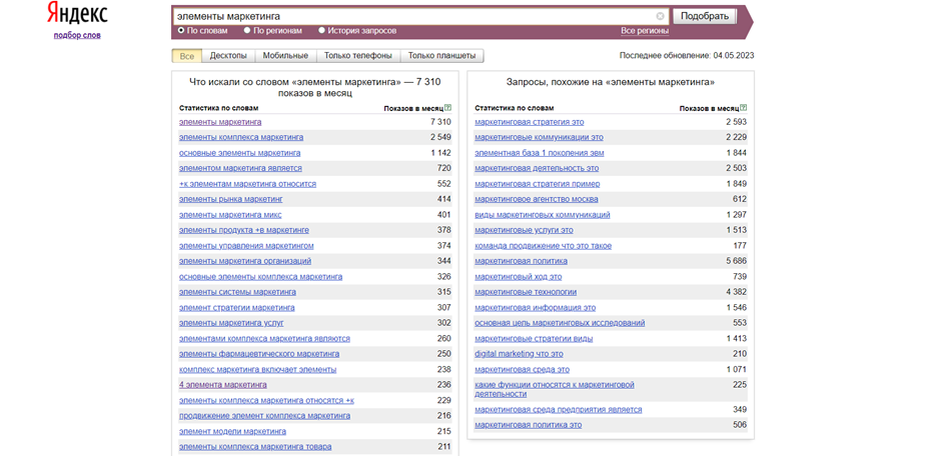Open 'комплекс маркетинга включает элементы' link
952x456 pixels.
257,370
